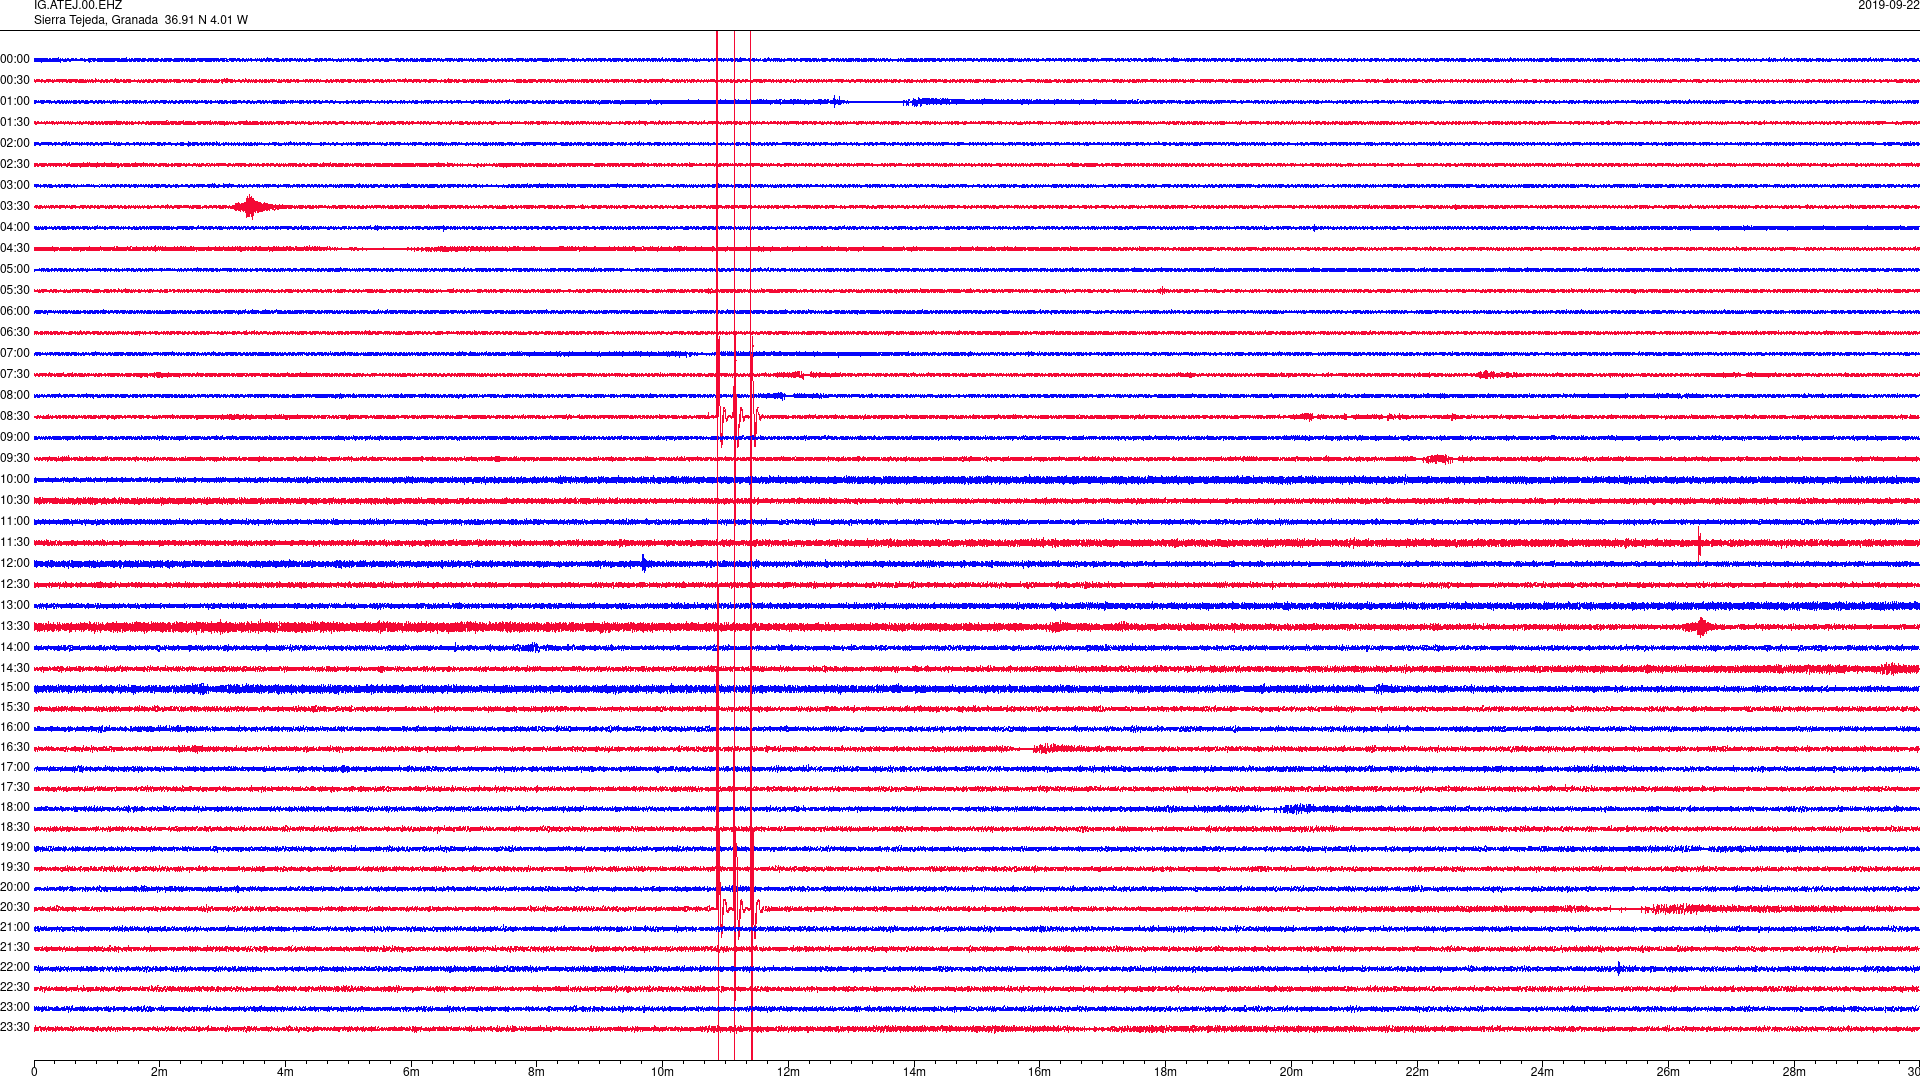Select the 03:00 trace time label
1920x1080 pixels.
pyautogui.click(x=15, y=185)
